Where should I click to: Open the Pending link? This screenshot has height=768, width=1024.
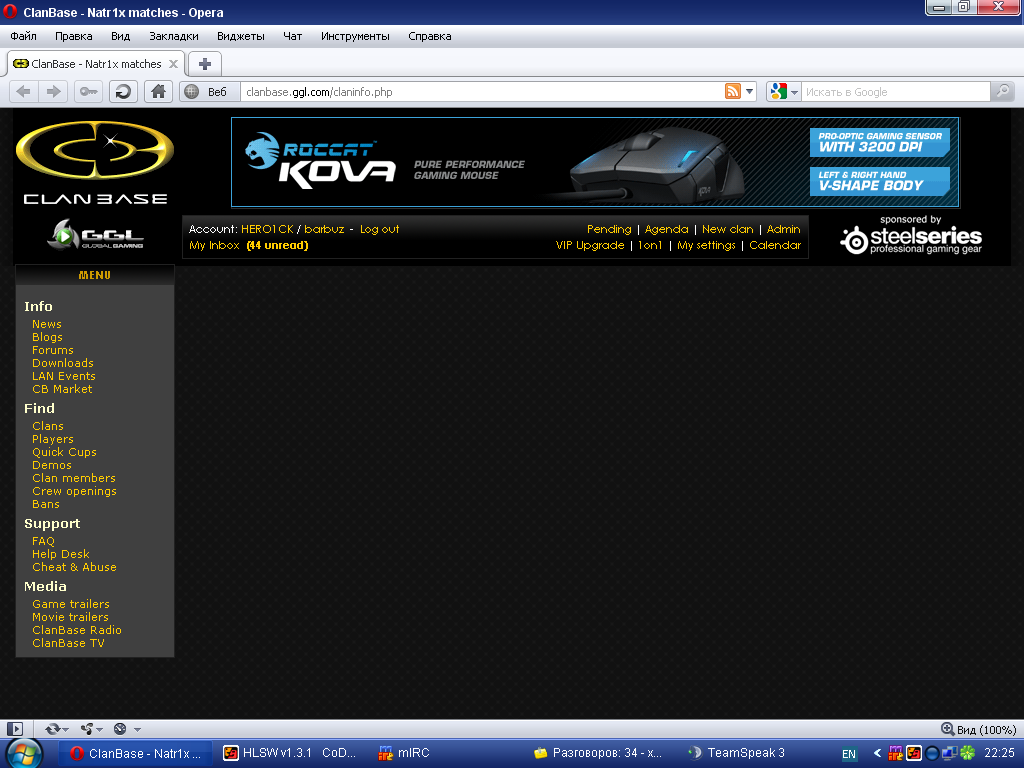[609, 229]
